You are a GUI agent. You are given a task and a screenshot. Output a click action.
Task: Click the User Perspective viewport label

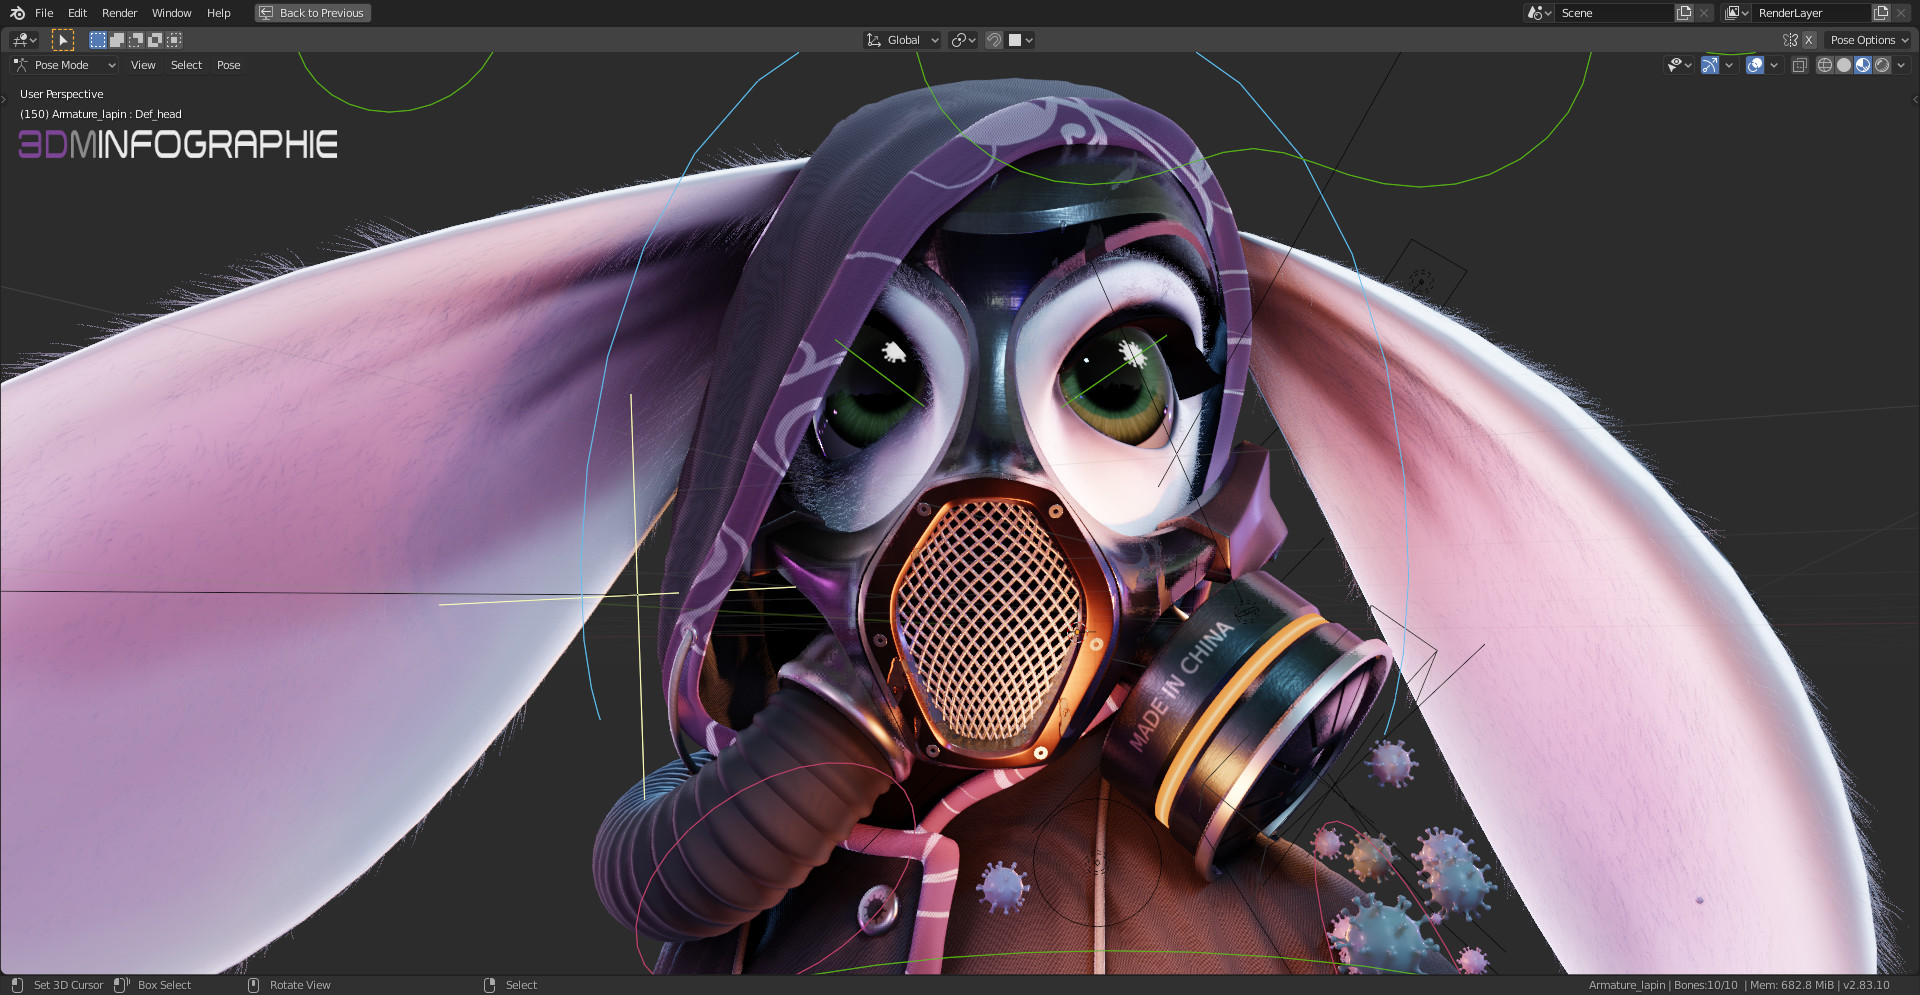pos(61,94)
